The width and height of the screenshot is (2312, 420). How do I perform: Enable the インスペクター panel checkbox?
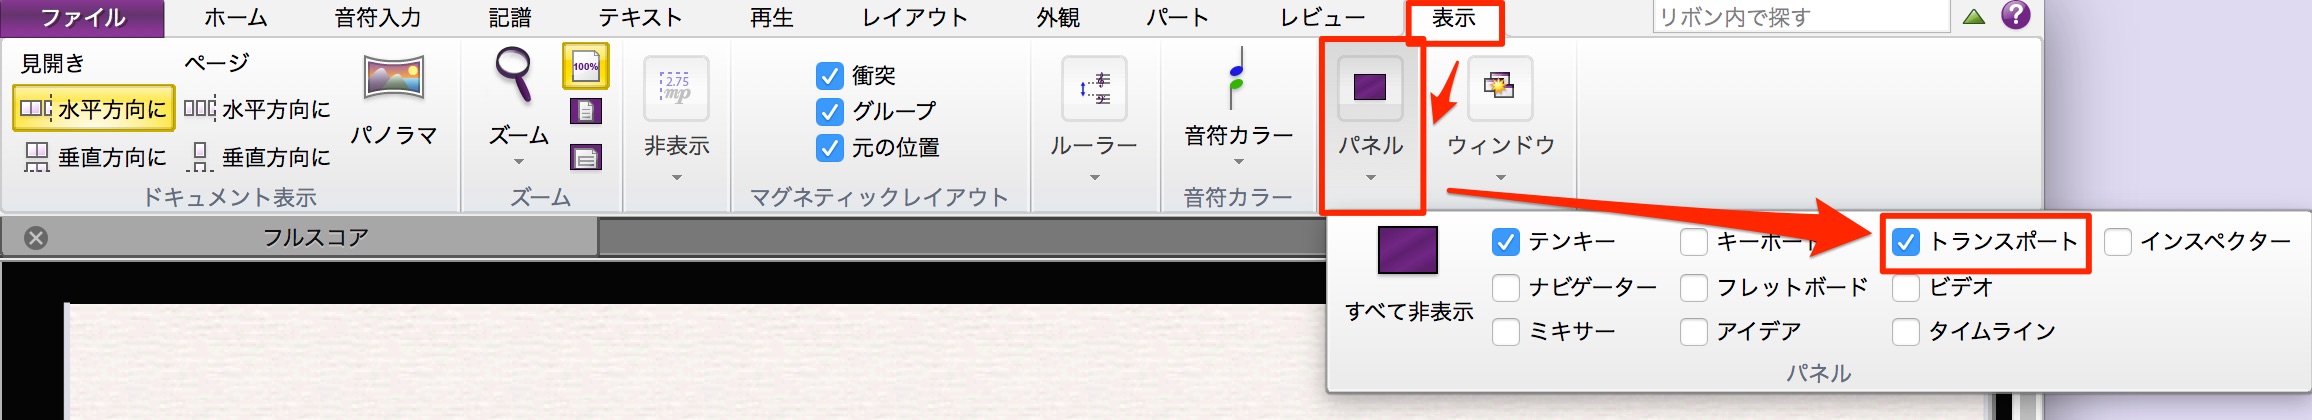point(2117,242)
